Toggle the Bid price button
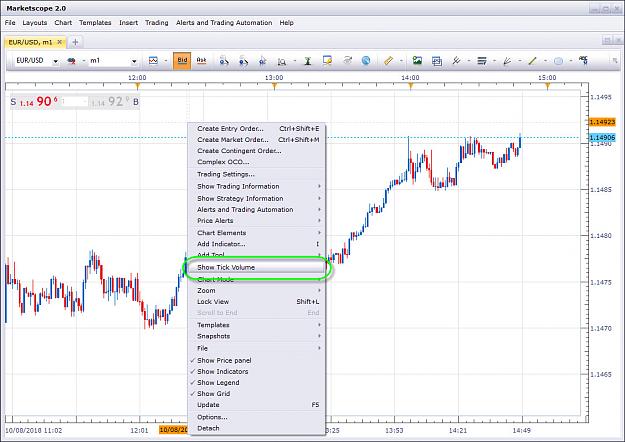625x442 pixels. (182, 61)
